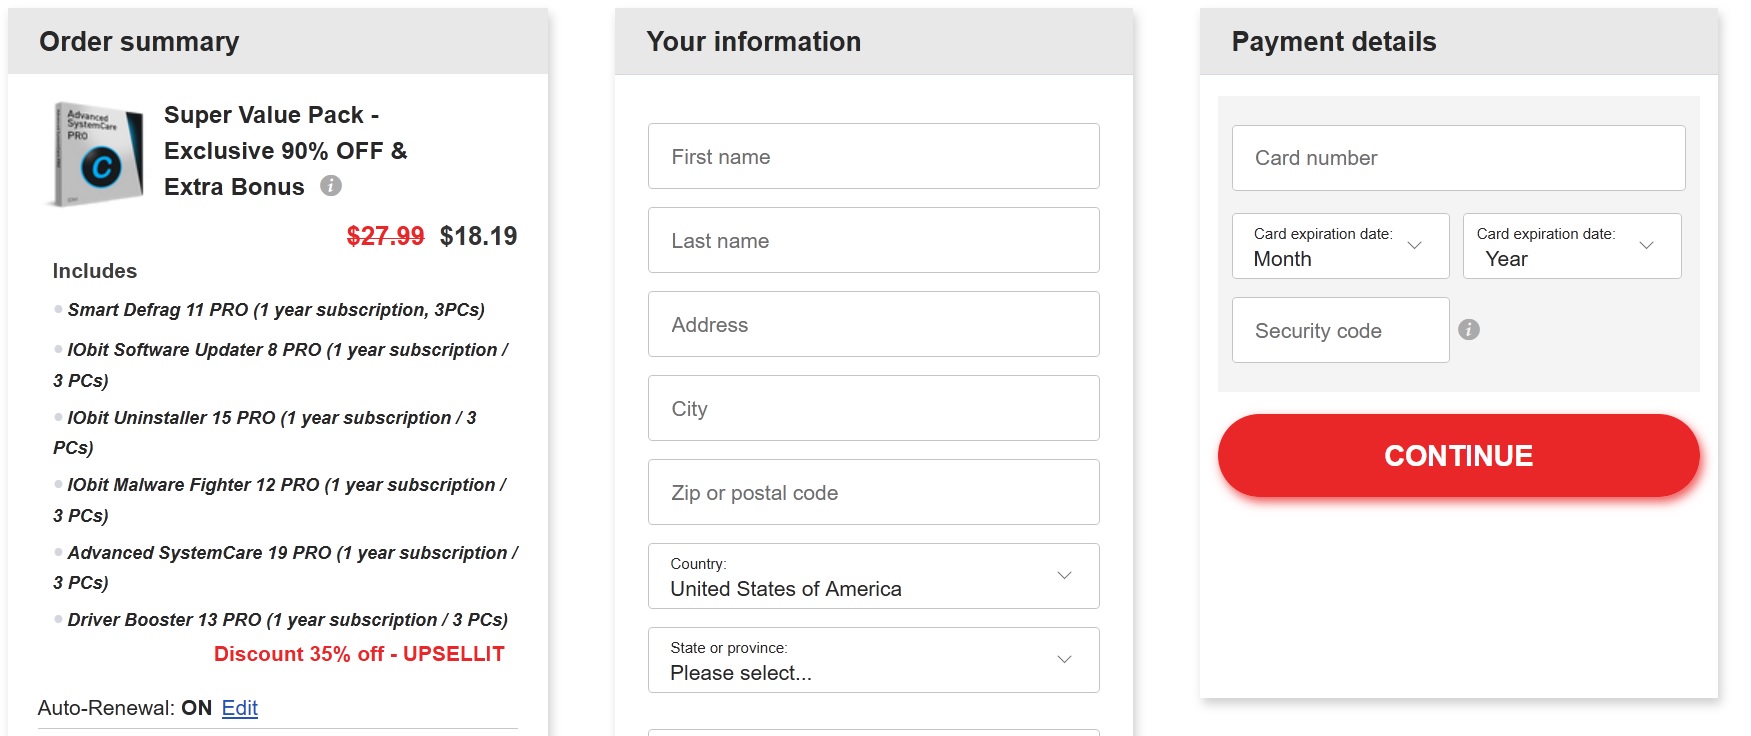Focus the Zip or postal code field
Viewport: 1751px width, 736px height.
pyautogui.click(x=872, y=492)
